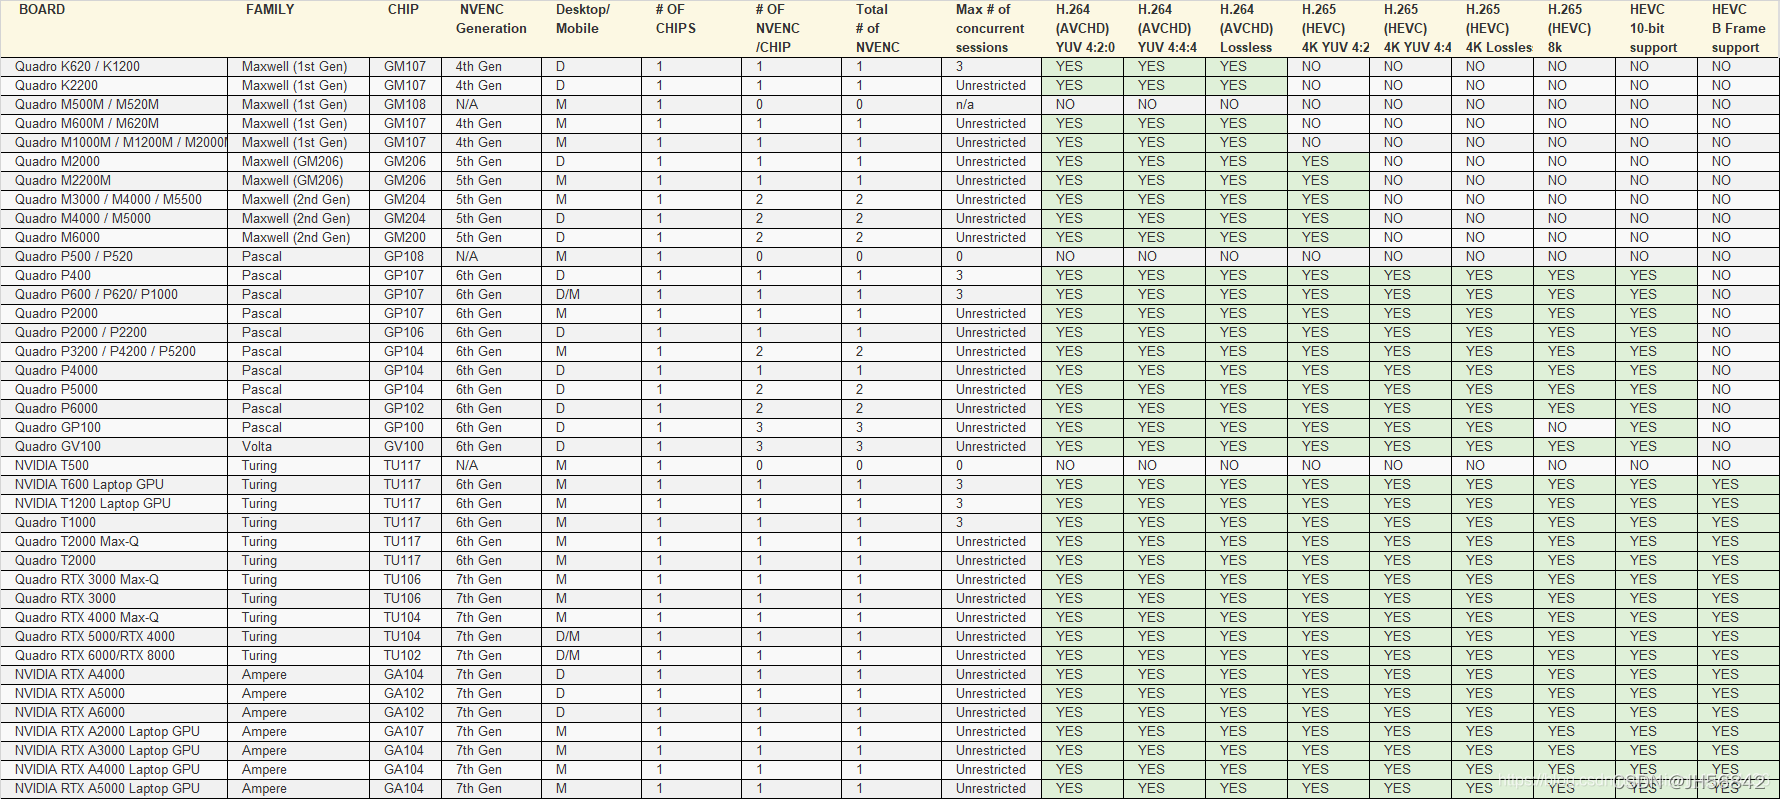Click the GM200 chip cell
The image size is (1780, 799).
pyautogui.click(x=405, y=238)
